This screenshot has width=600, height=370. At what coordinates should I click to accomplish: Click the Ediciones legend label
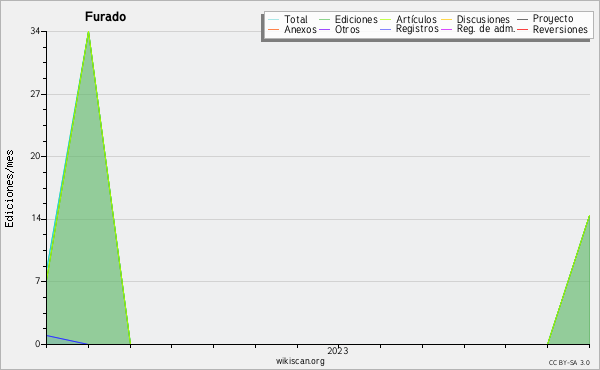coord(356,20)
